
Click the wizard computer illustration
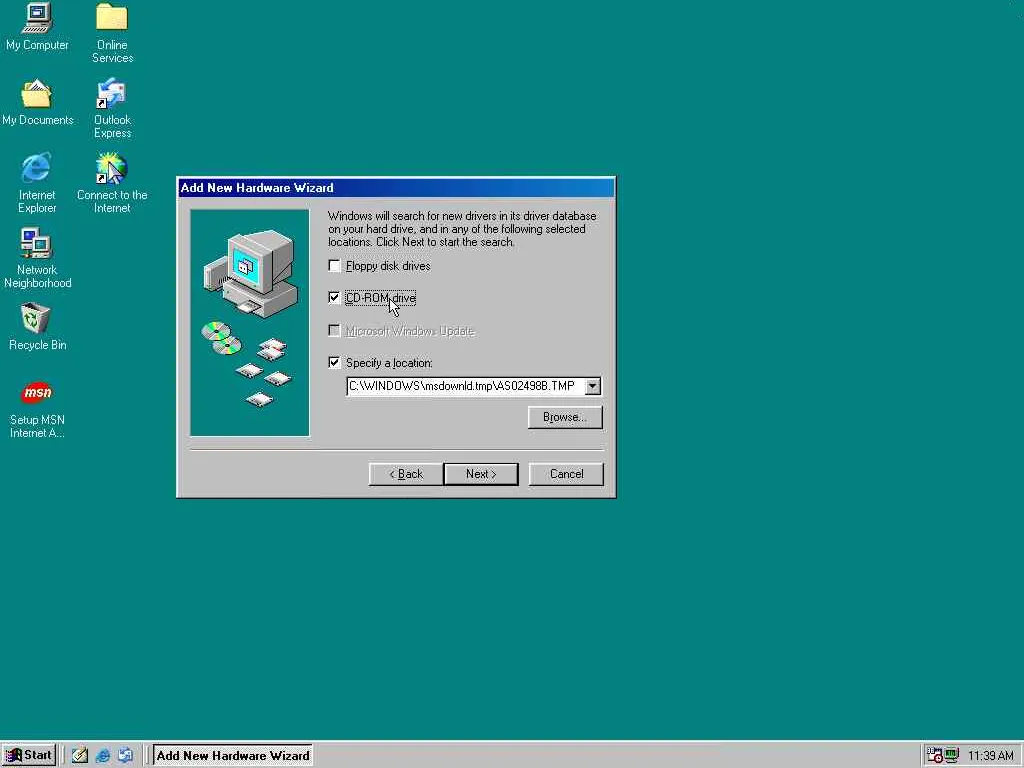[249, 323]
